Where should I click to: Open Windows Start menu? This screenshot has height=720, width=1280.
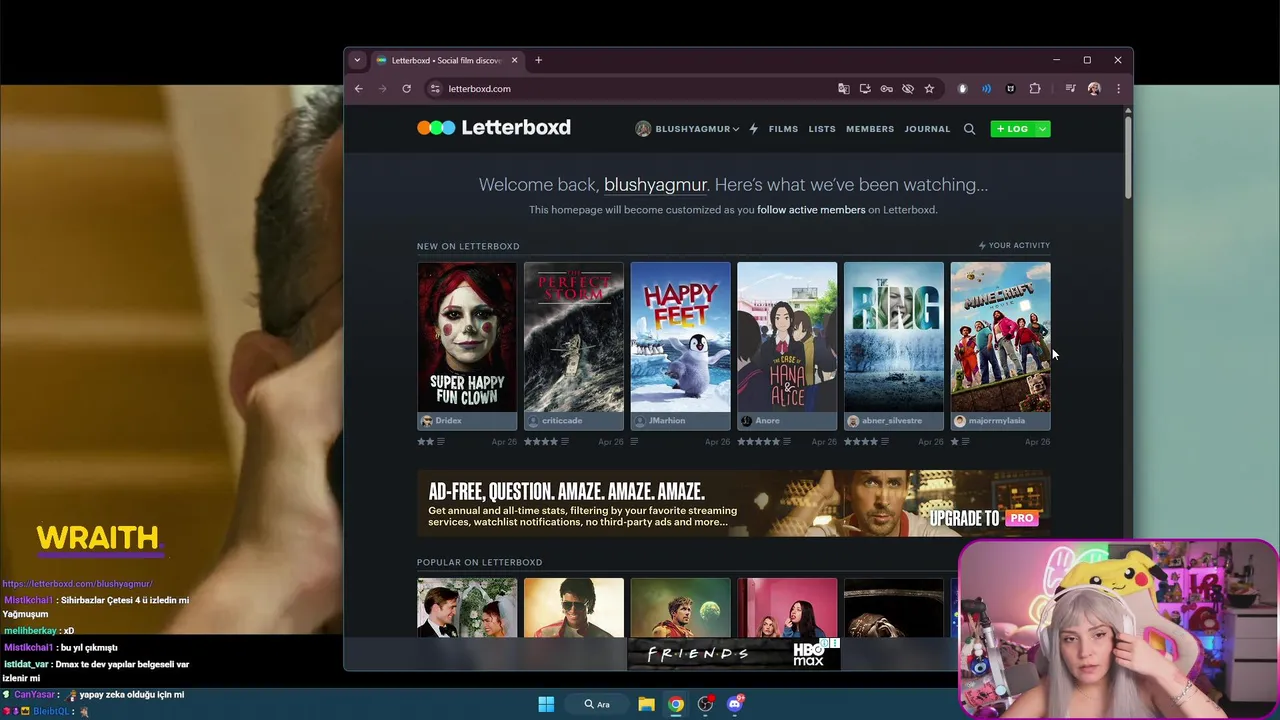pyautogui.click(x=546, y=704)
